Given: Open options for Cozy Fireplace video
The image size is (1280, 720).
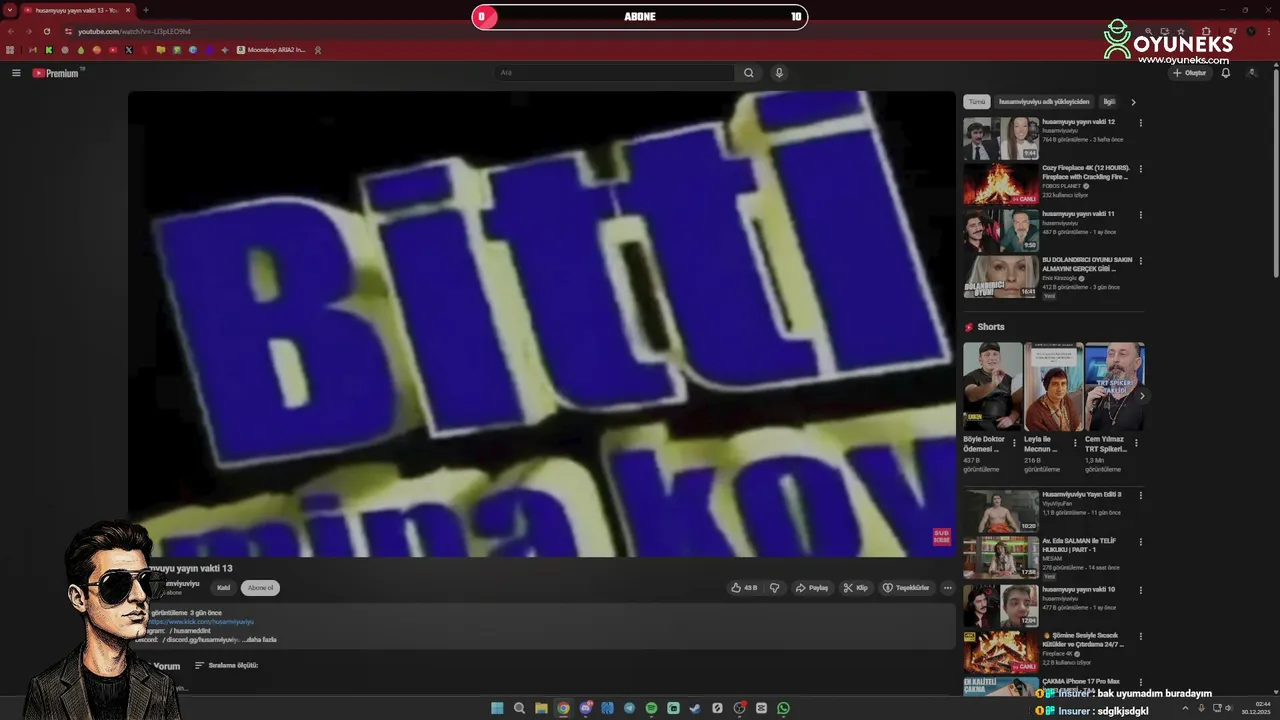Looking at the screenshot, I should pyautogui.click(x=1140, y=170).
